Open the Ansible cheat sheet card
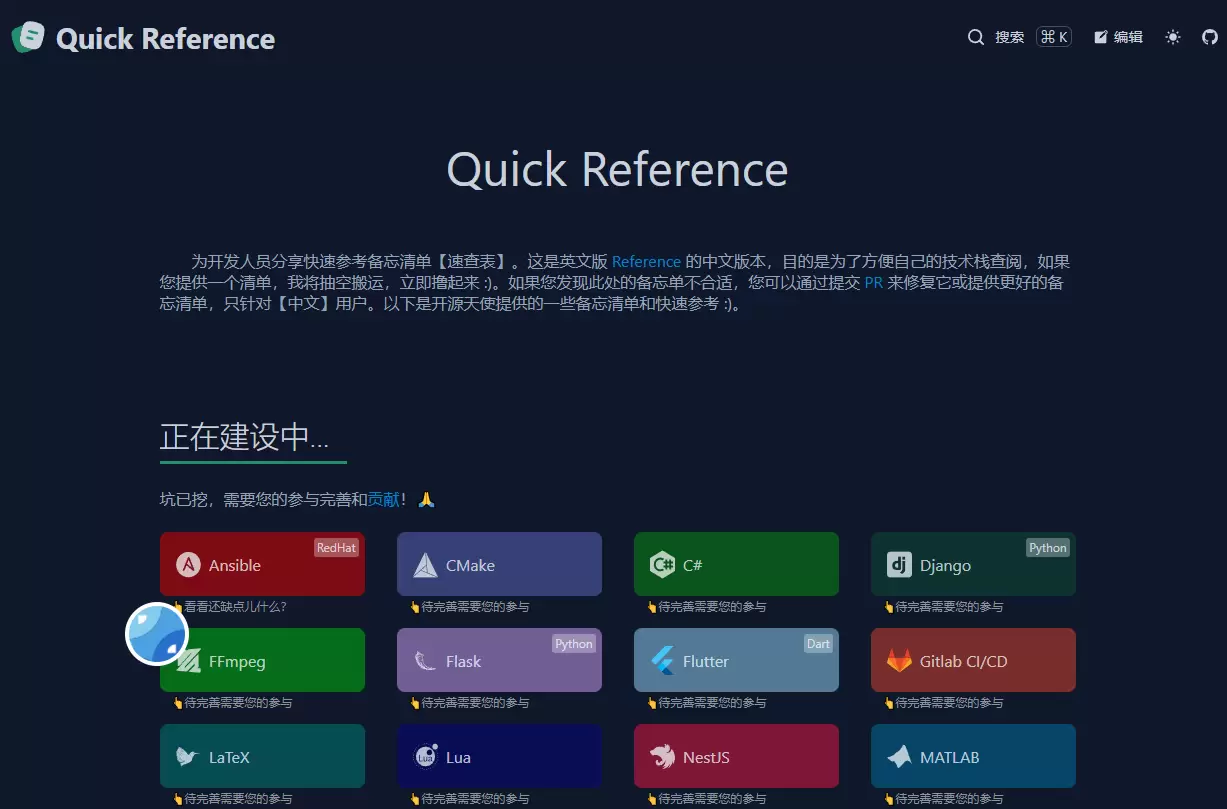1227x809 pixels. point(262,564)
